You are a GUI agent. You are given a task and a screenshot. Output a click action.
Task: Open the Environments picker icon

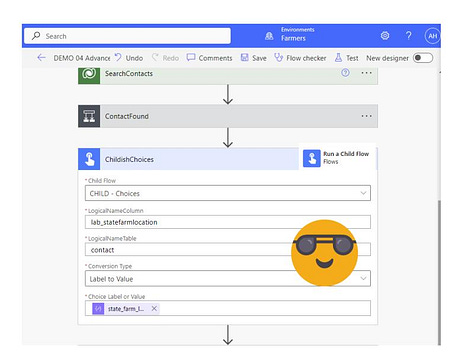(x=269, y=36)
